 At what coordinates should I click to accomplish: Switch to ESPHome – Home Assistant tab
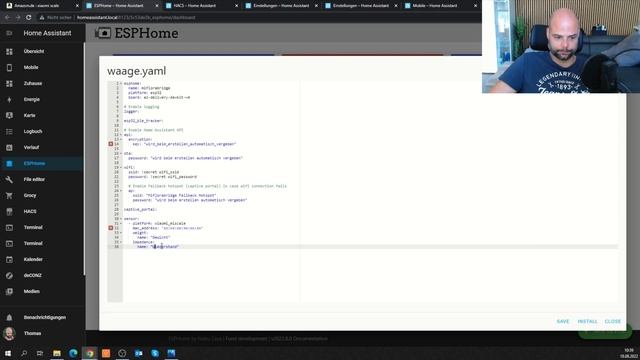pos(121,6)
